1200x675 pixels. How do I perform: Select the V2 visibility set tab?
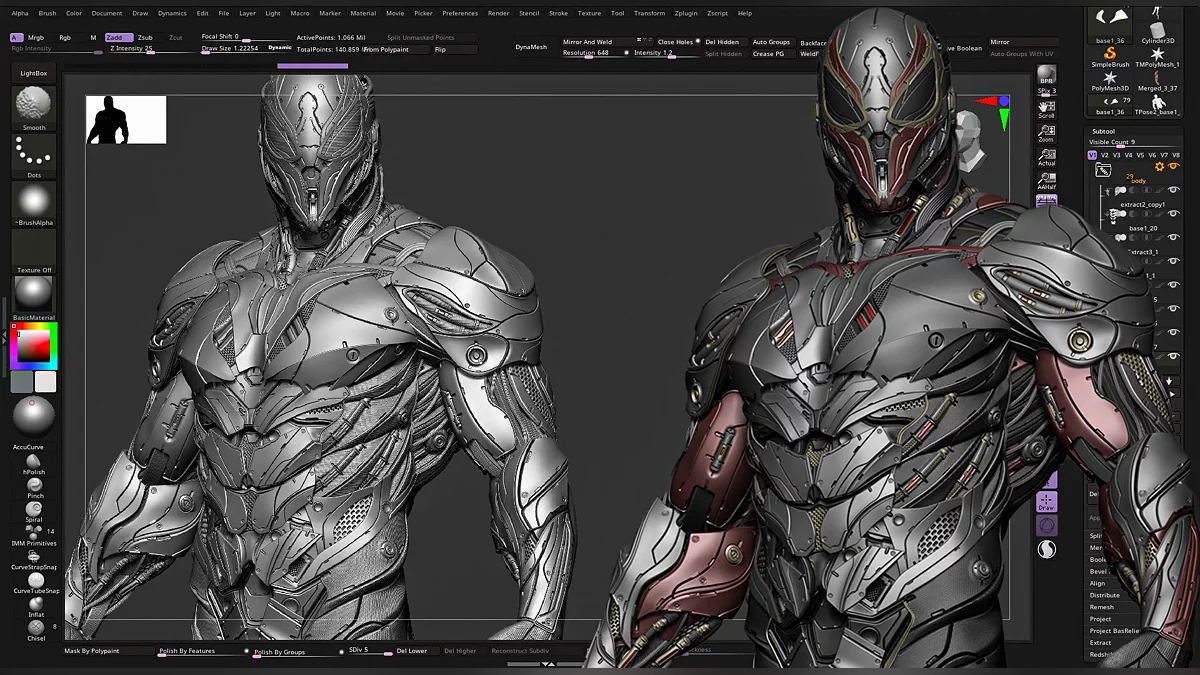(1105, 155)
